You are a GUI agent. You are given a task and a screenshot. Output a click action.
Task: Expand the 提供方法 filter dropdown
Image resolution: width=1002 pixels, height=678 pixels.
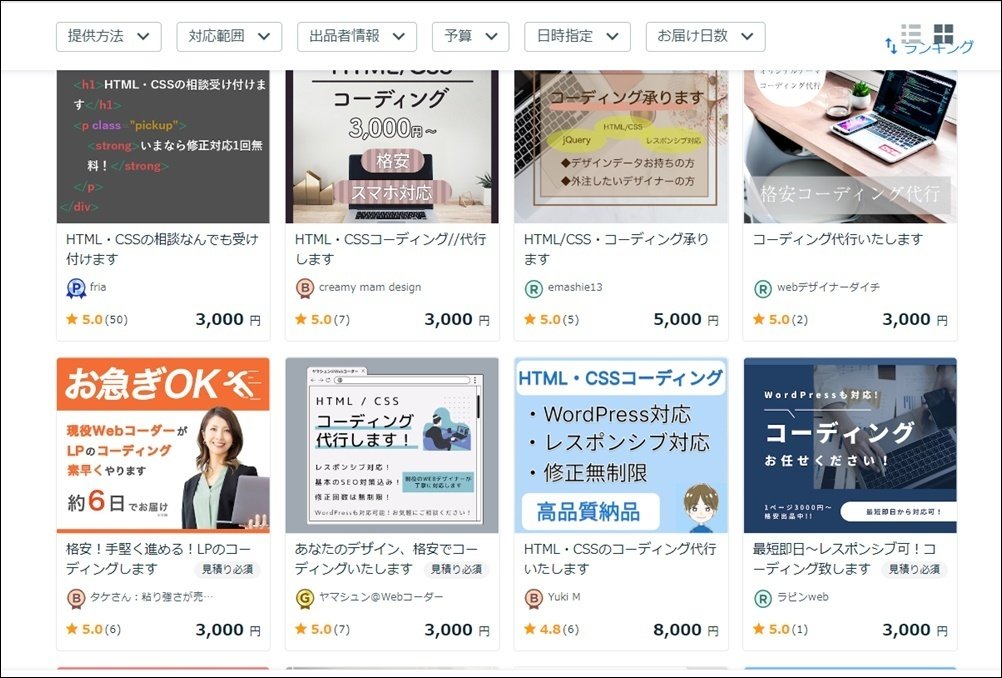(109, 36)
